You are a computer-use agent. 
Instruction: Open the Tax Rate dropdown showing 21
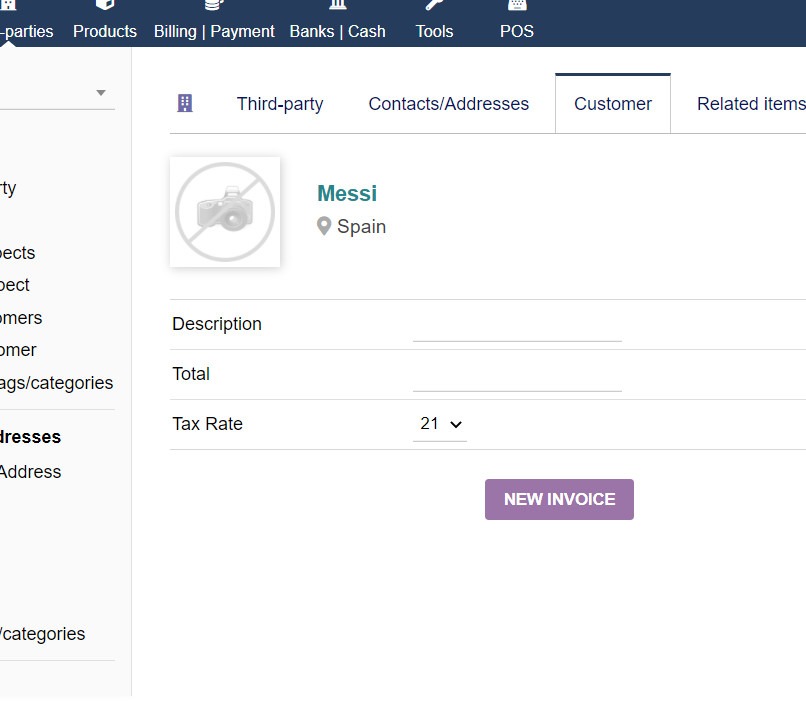point(440,424)
